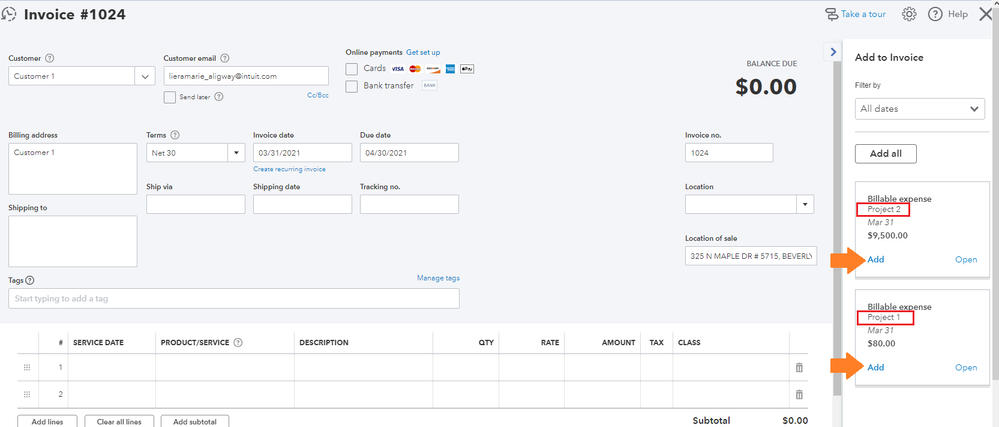Open the Project 1 billable expense

pyautogui.click(x=966, y=367)
